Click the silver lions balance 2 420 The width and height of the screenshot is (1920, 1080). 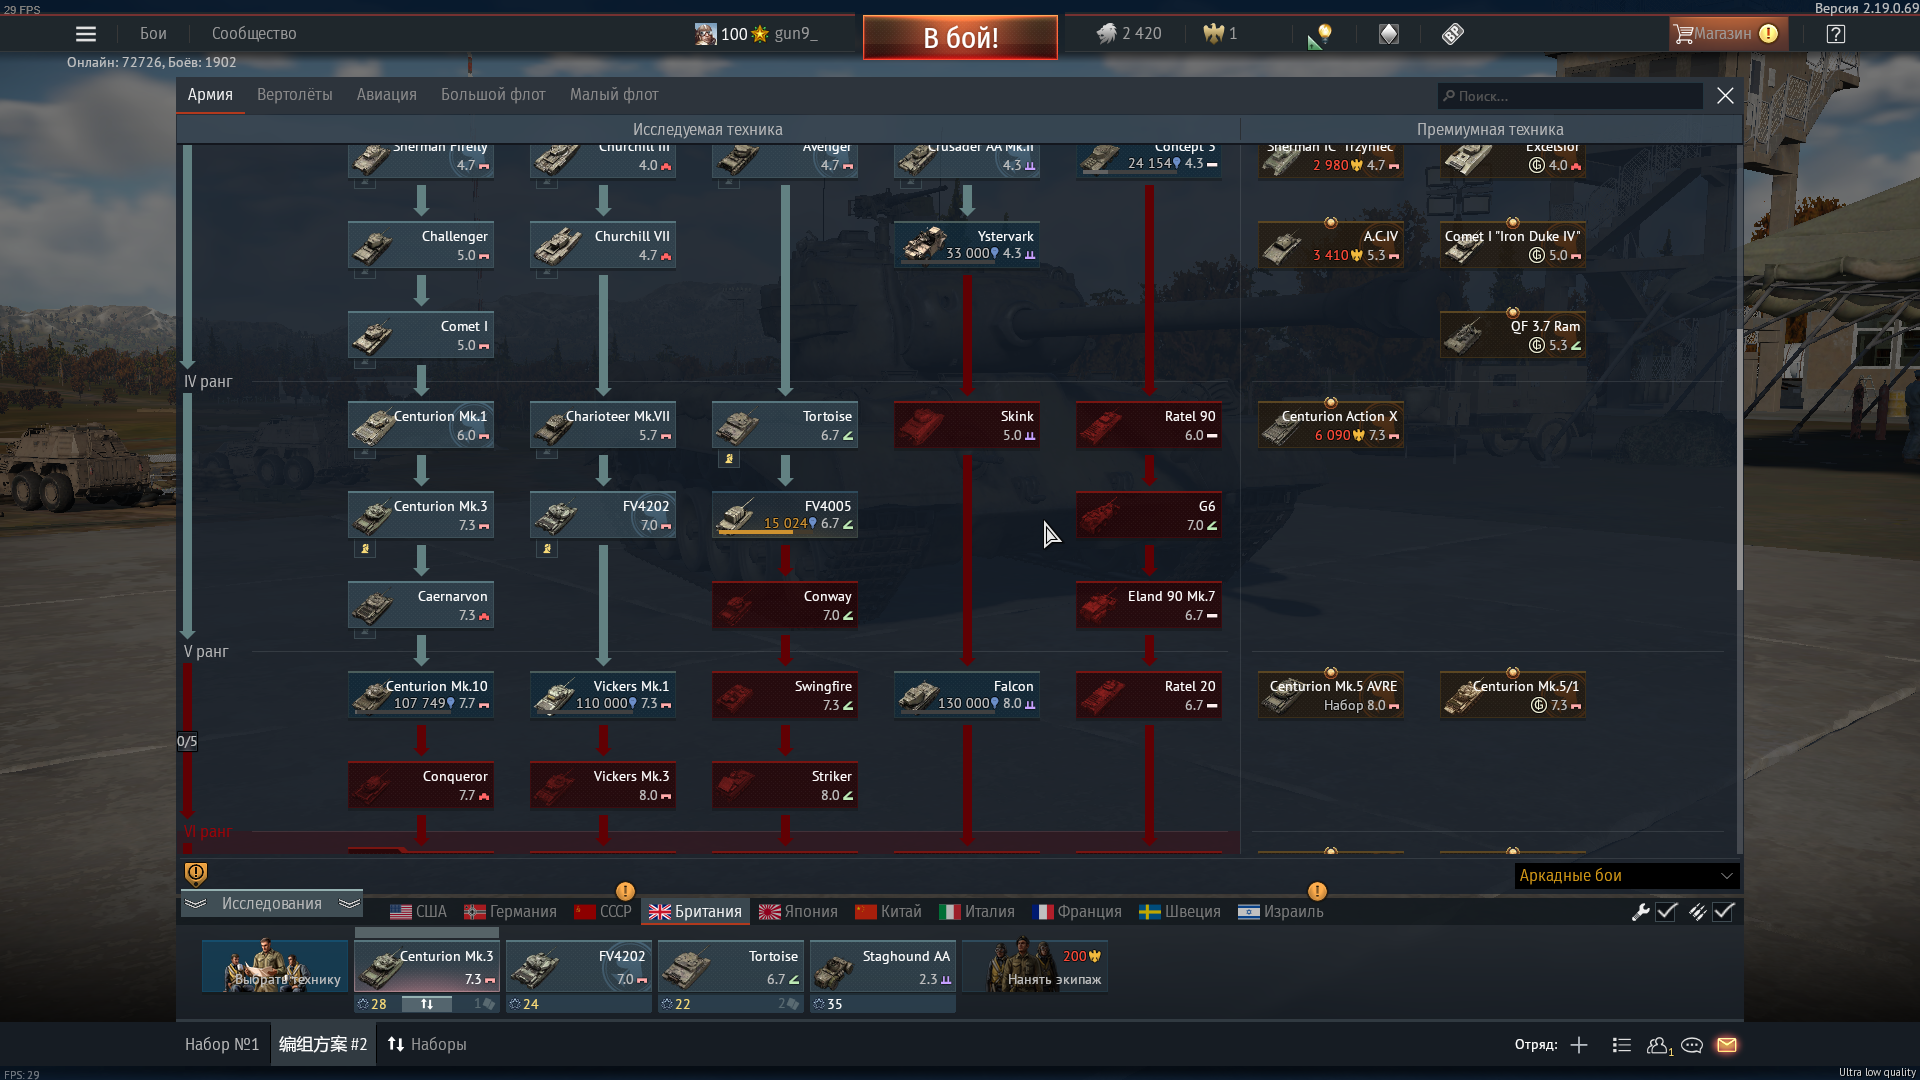pos(1129,34)
